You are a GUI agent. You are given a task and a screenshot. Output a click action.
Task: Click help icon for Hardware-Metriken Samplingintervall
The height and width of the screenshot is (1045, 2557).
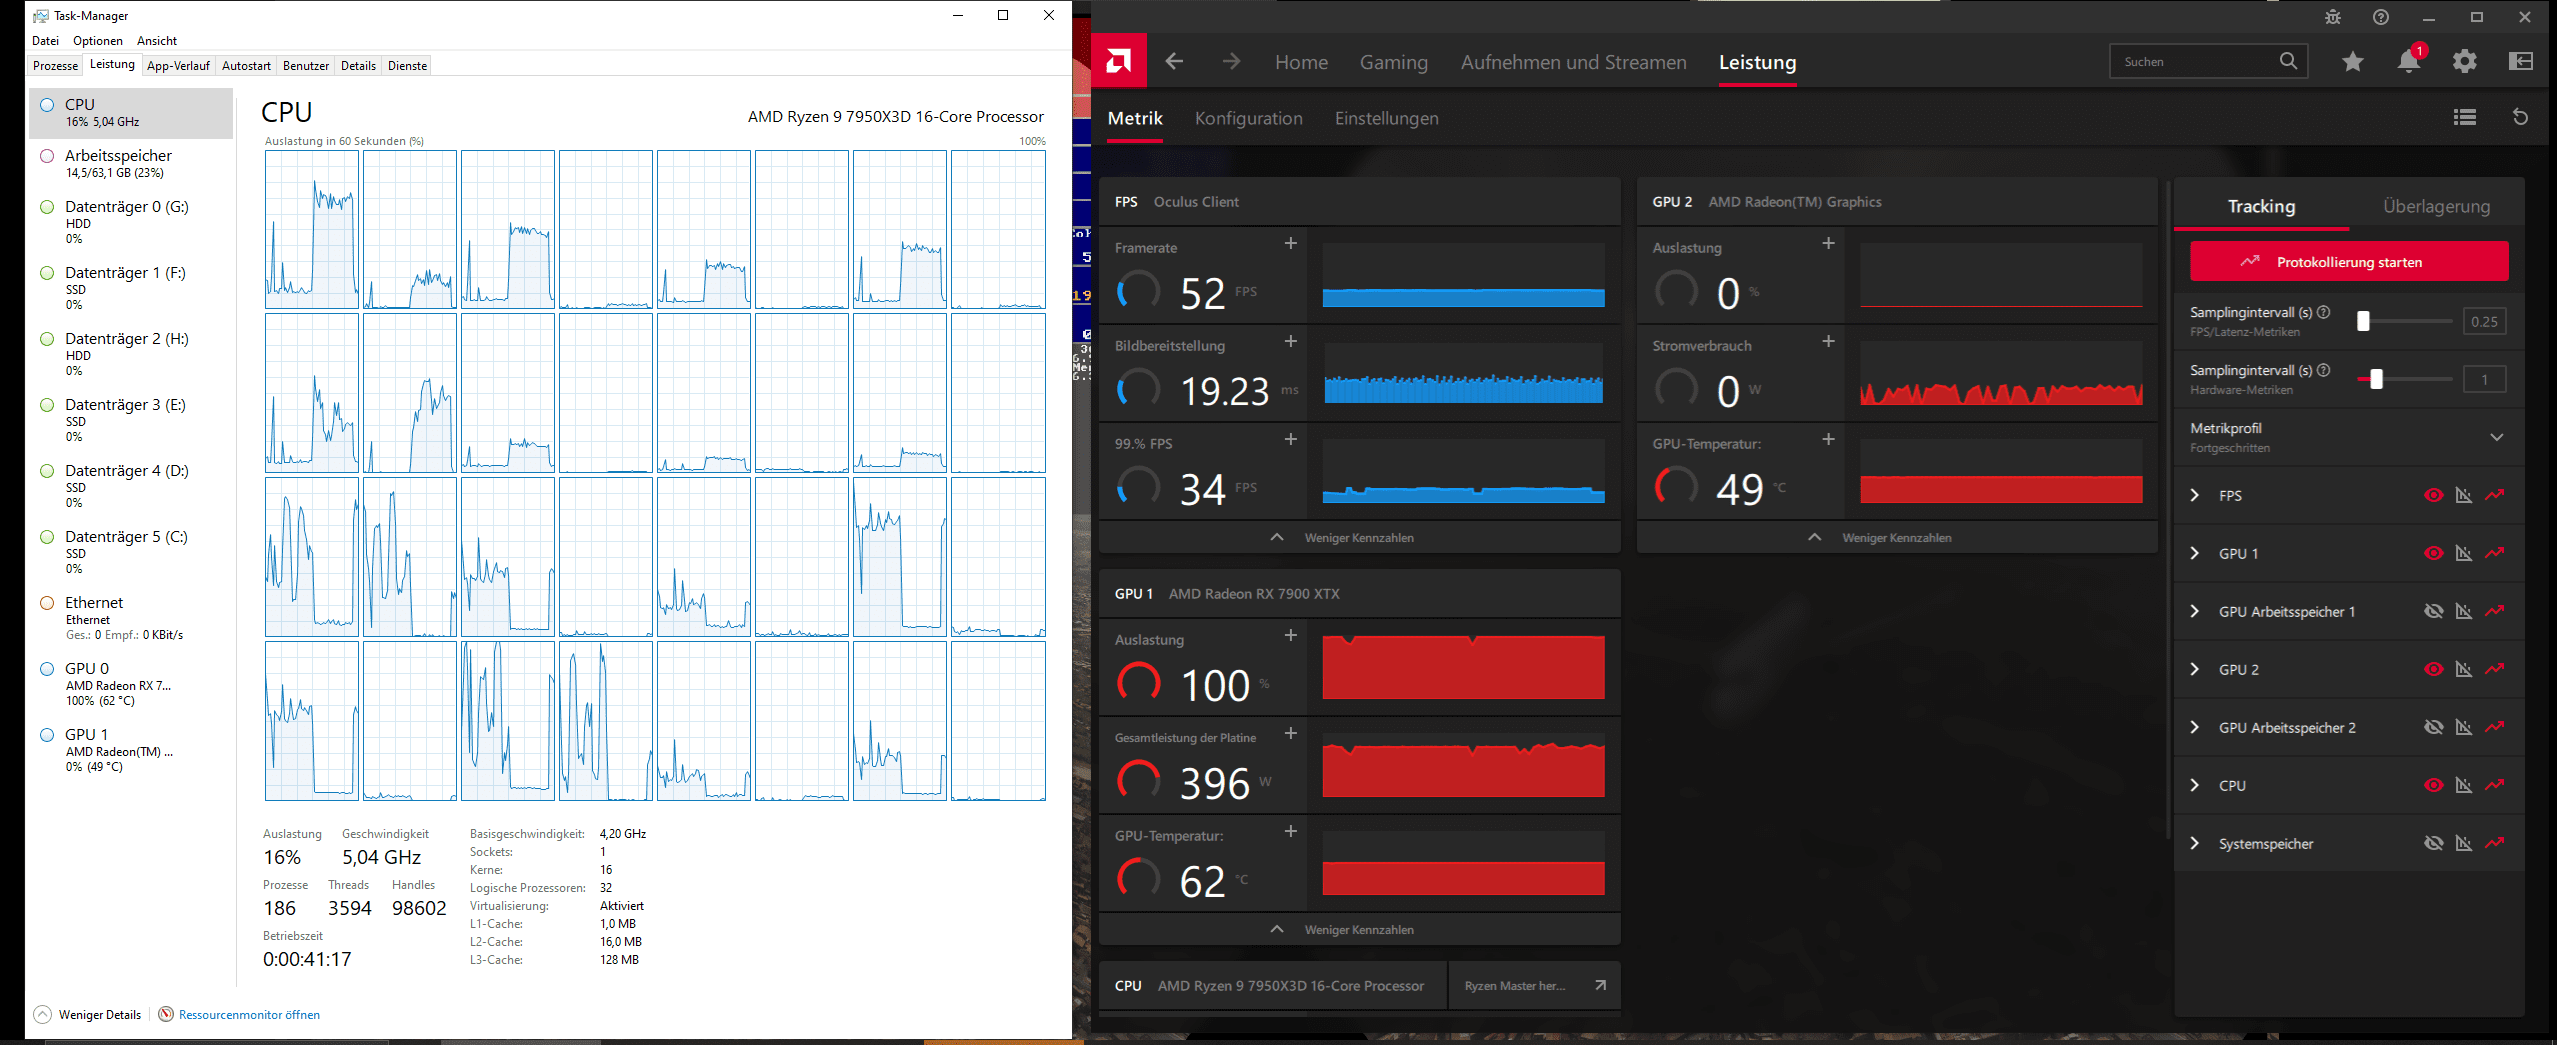(2324, 370)
